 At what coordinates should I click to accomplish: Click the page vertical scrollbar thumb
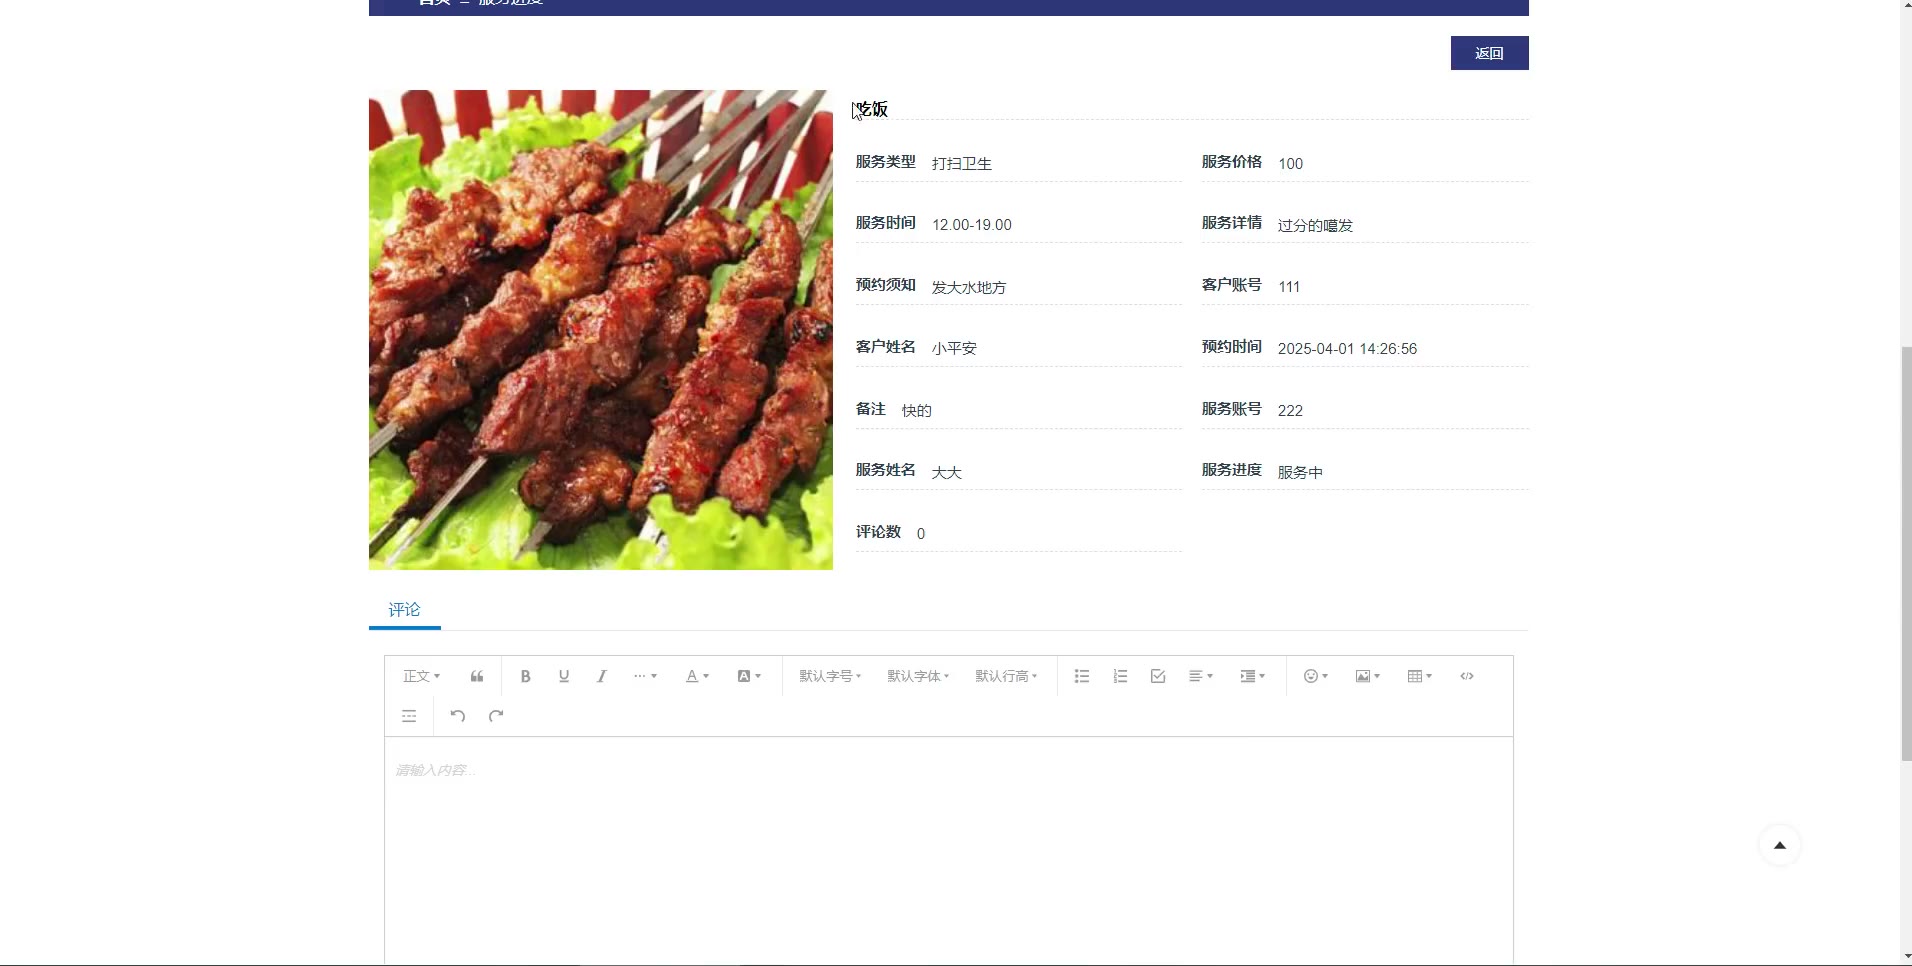(x=1906, y=554)
